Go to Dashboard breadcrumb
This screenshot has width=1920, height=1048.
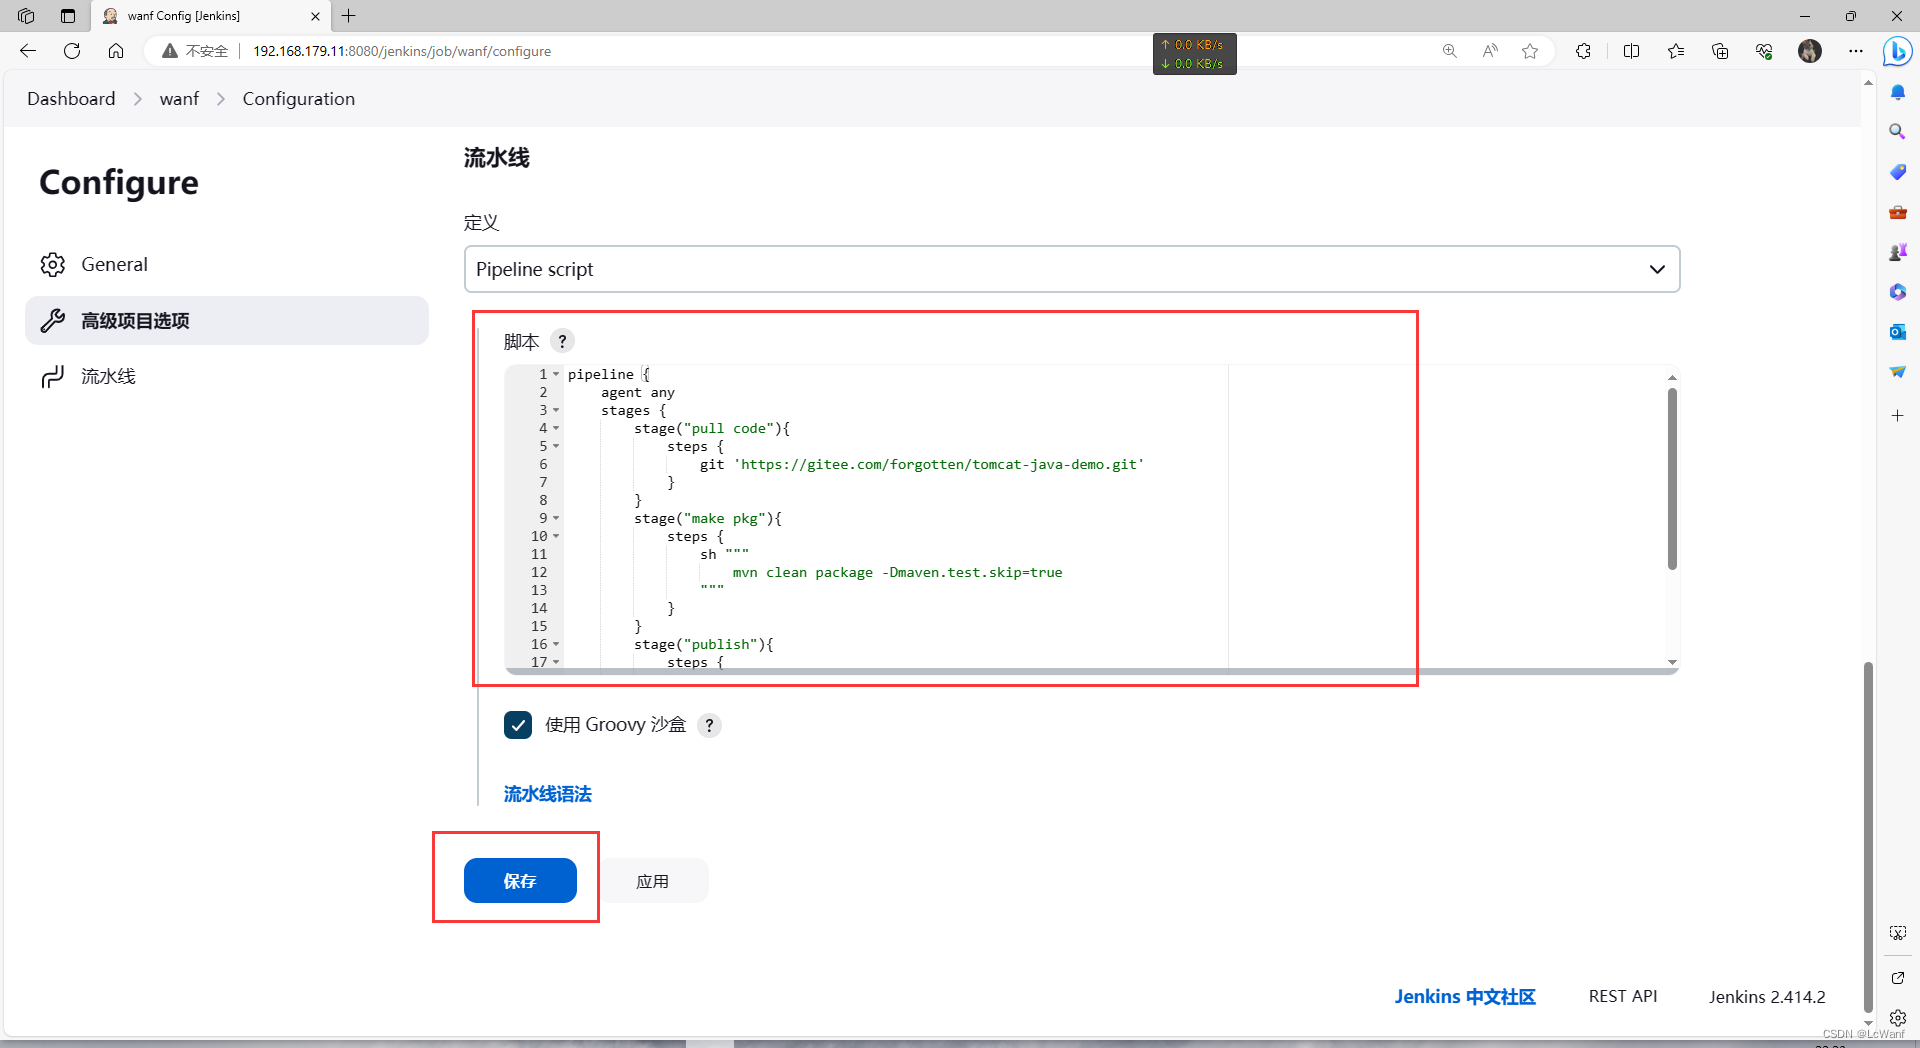71,99
